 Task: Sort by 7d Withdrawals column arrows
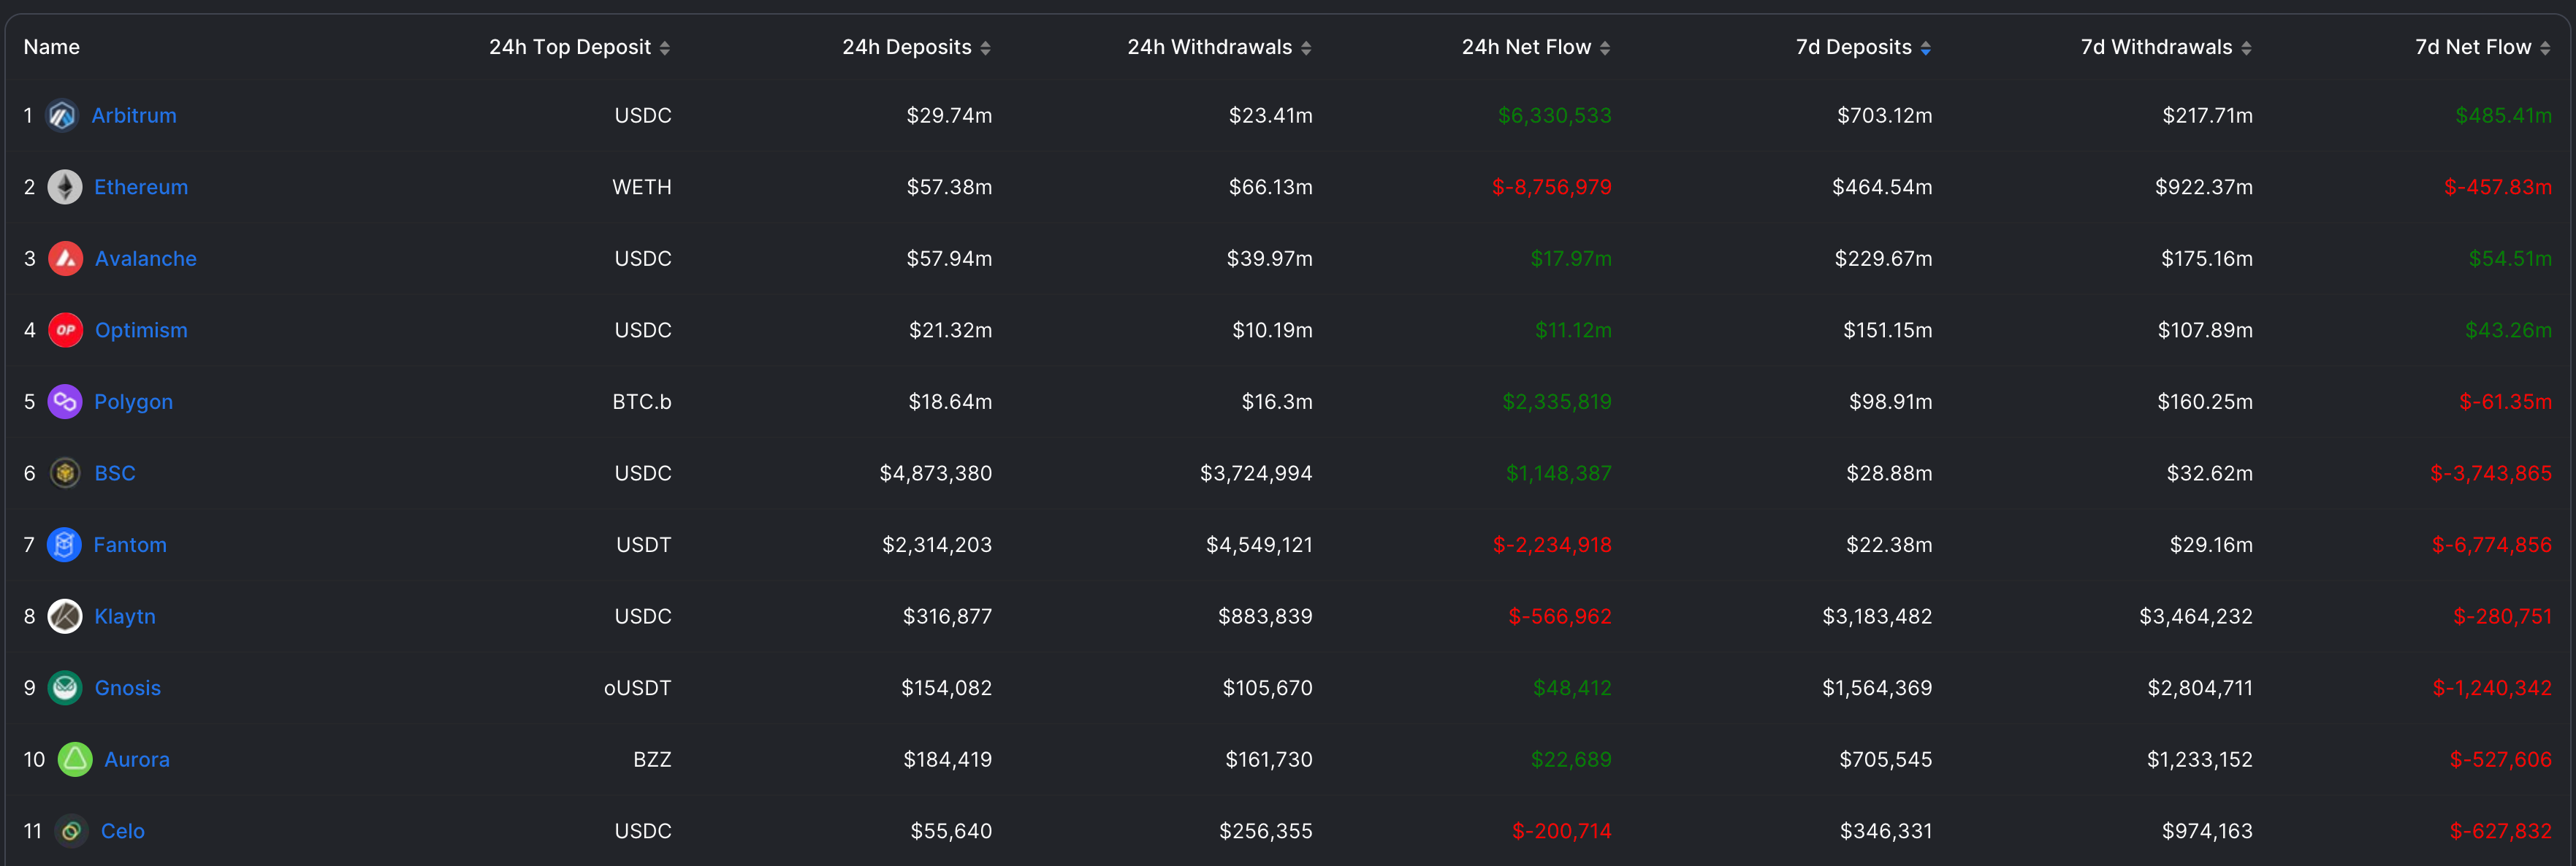2246,48
